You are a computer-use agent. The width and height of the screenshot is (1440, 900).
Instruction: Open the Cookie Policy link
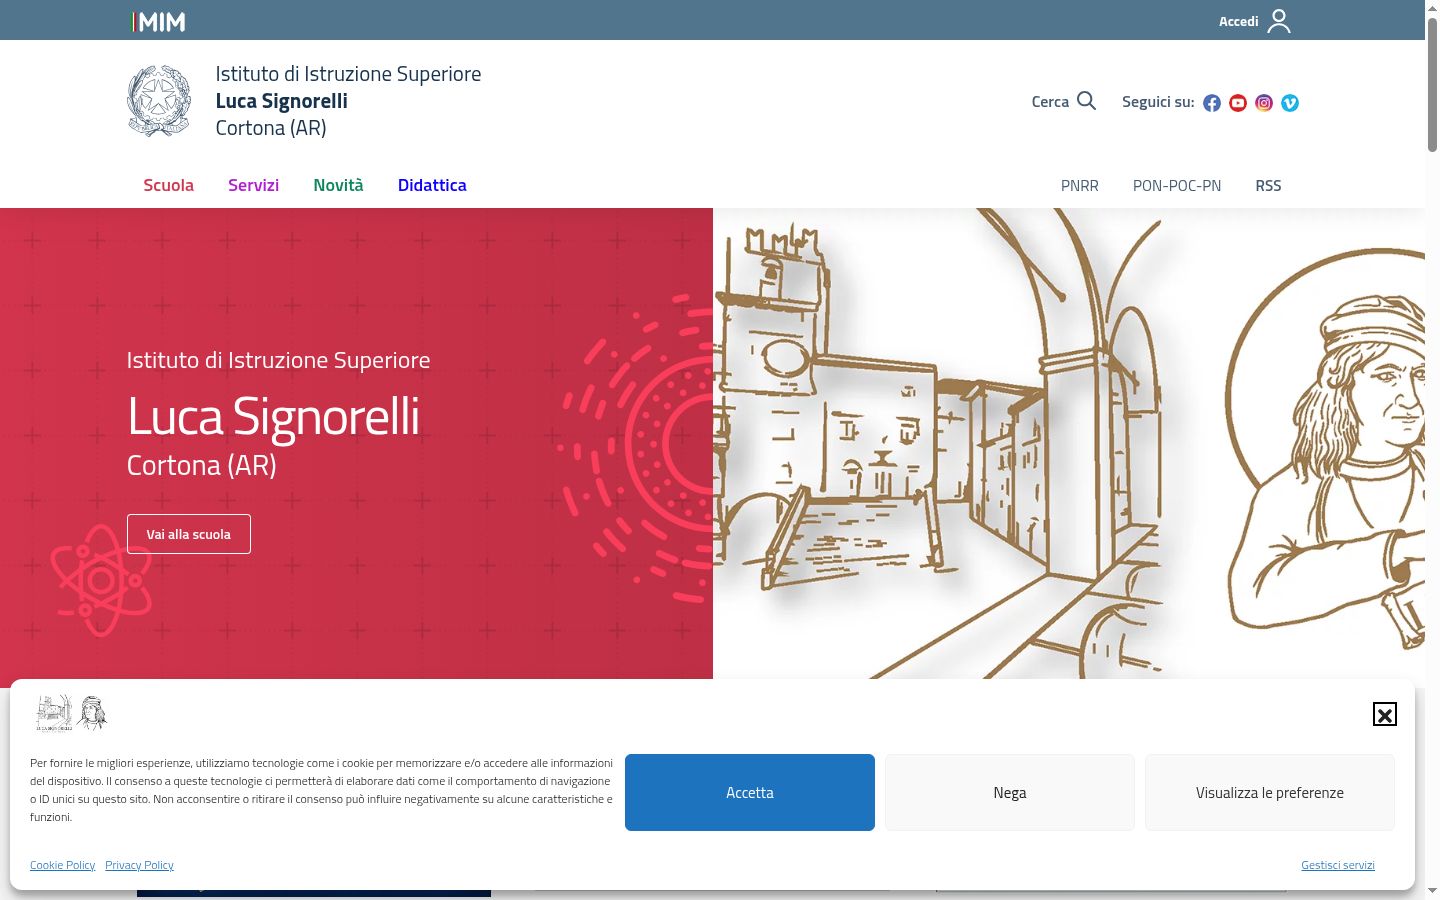point(63,865)
